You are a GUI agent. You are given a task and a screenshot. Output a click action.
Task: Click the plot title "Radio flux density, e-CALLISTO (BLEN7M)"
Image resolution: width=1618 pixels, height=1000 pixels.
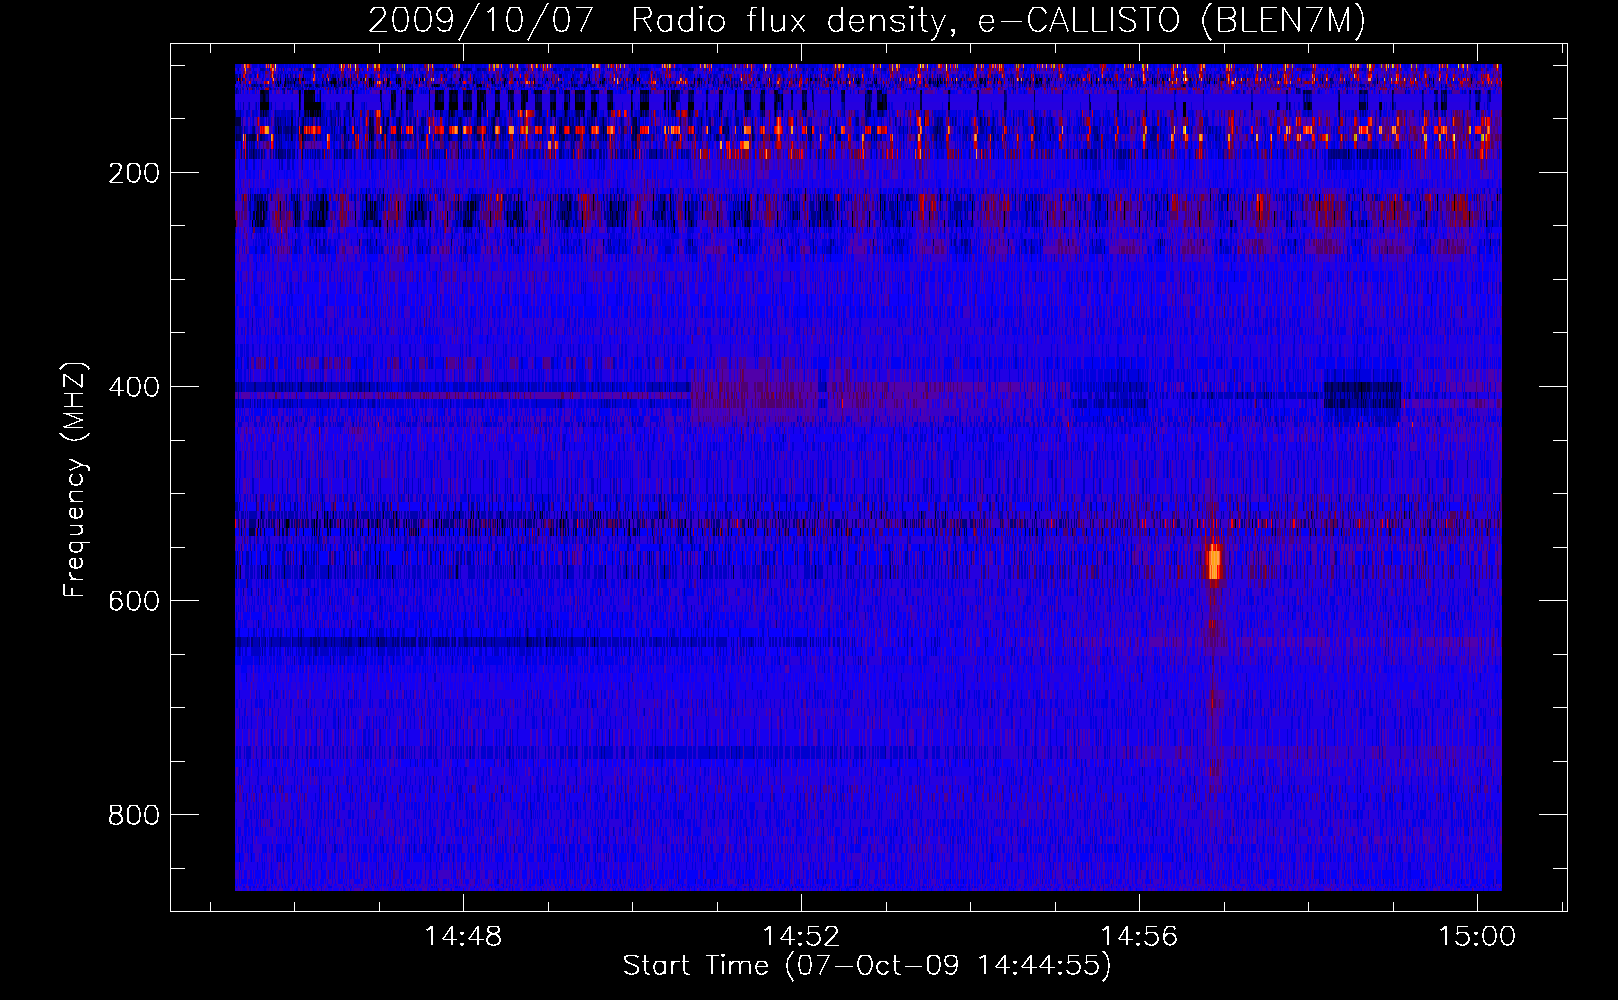coord(998,21)
